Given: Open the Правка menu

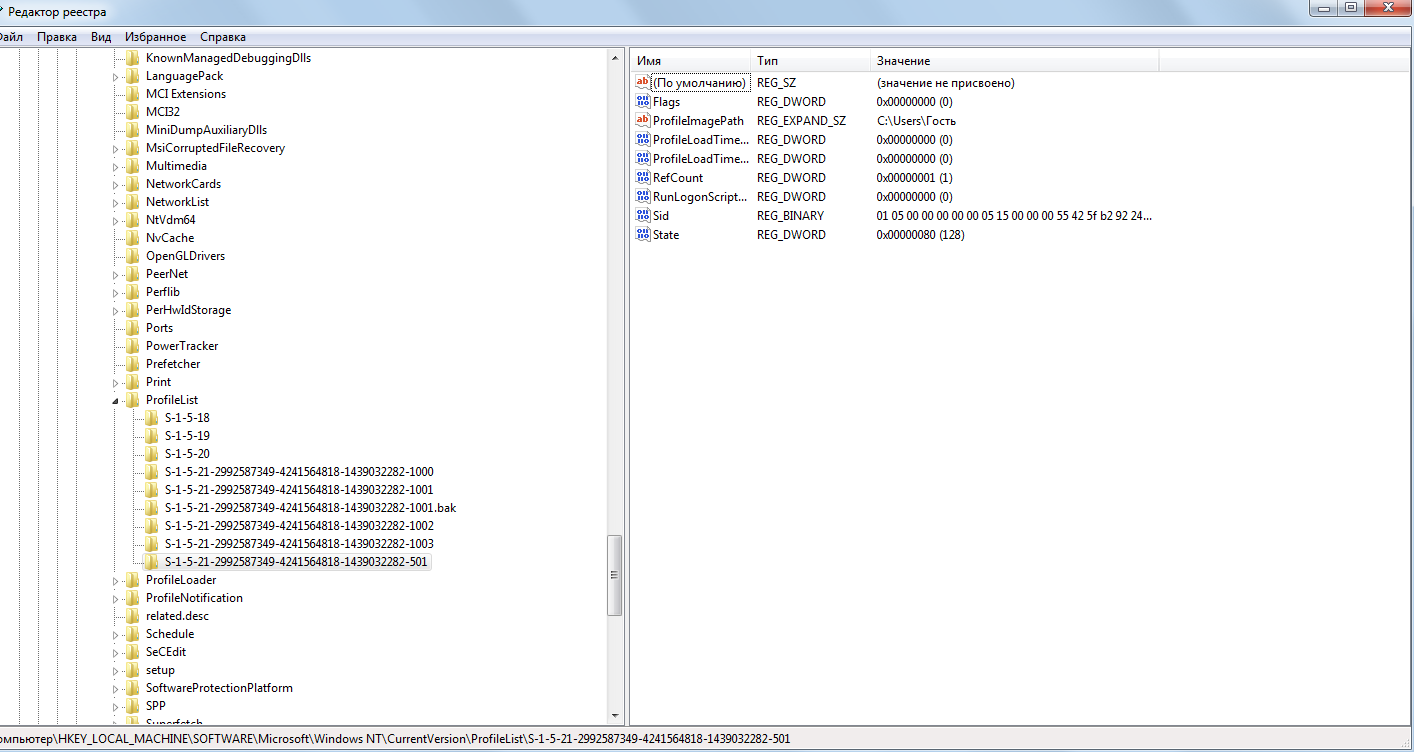Looking at the screenshot, I should [x=57, y=37].
